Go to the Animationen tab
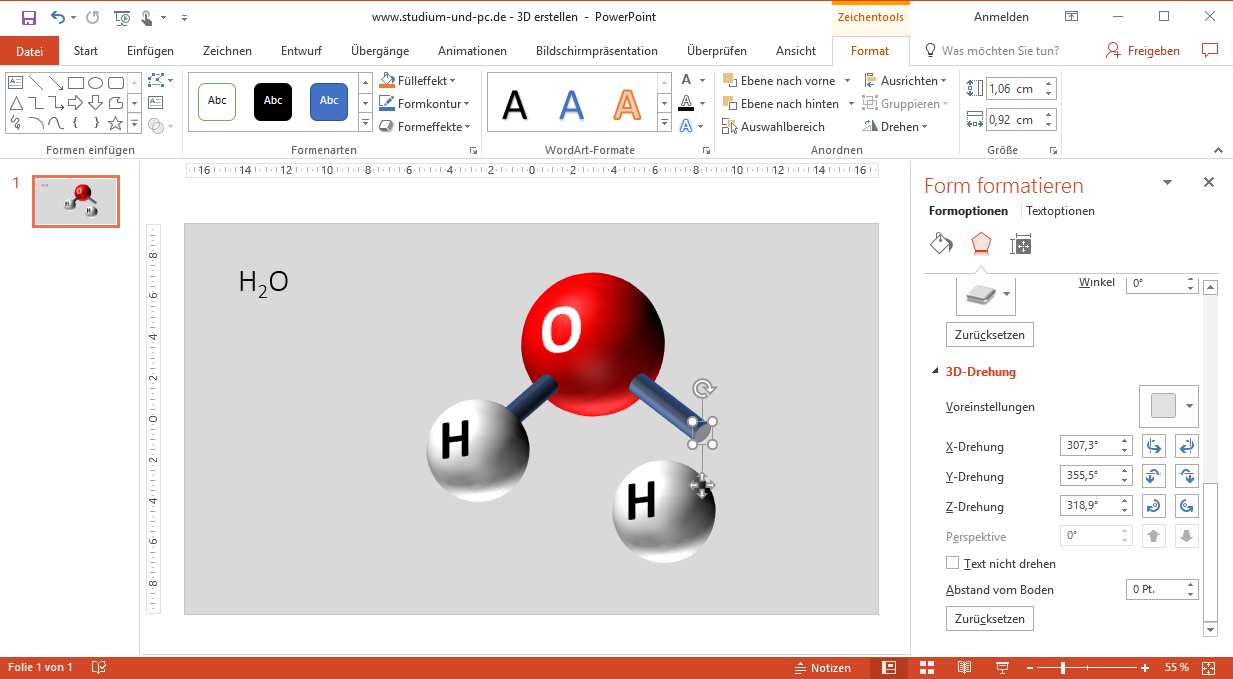Screen dimensions: 1233x679 (472, 51)
